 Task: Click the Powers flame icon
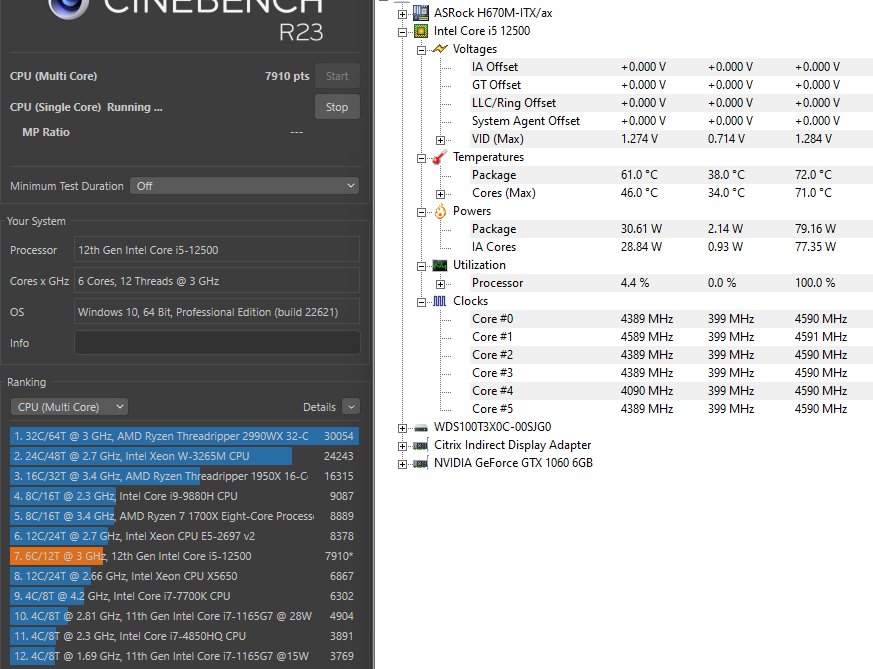point(440,211)
